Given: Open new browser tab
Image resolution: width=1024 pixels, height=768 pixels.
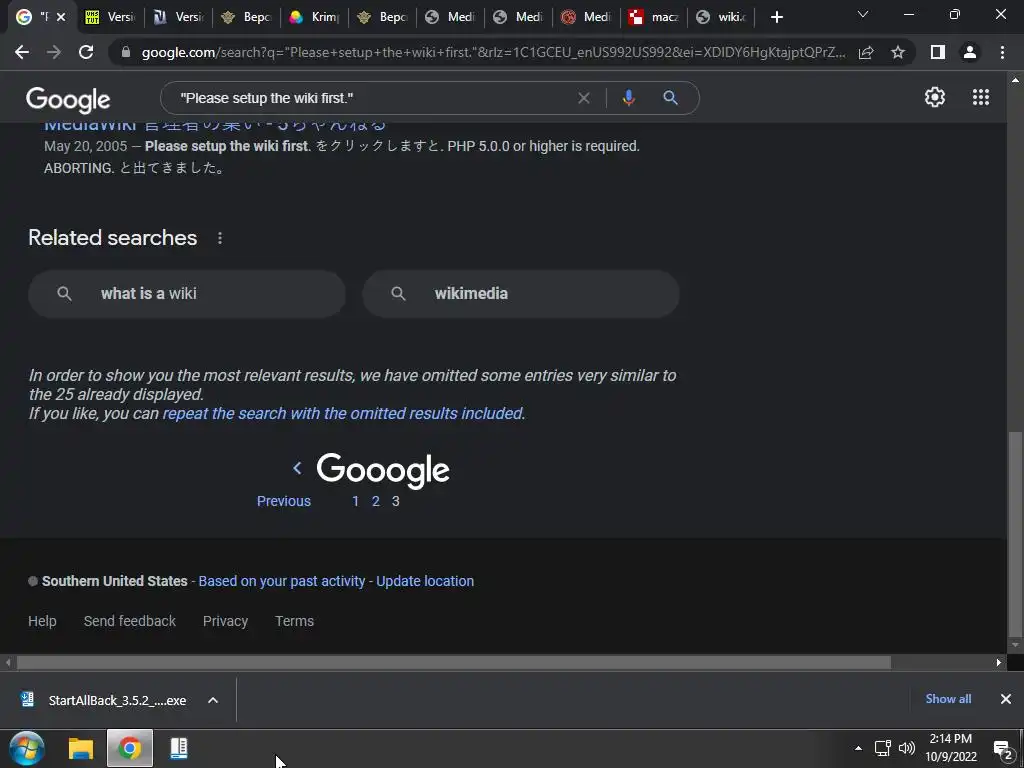Looking at the screenshot, I should tap(776, 17).
